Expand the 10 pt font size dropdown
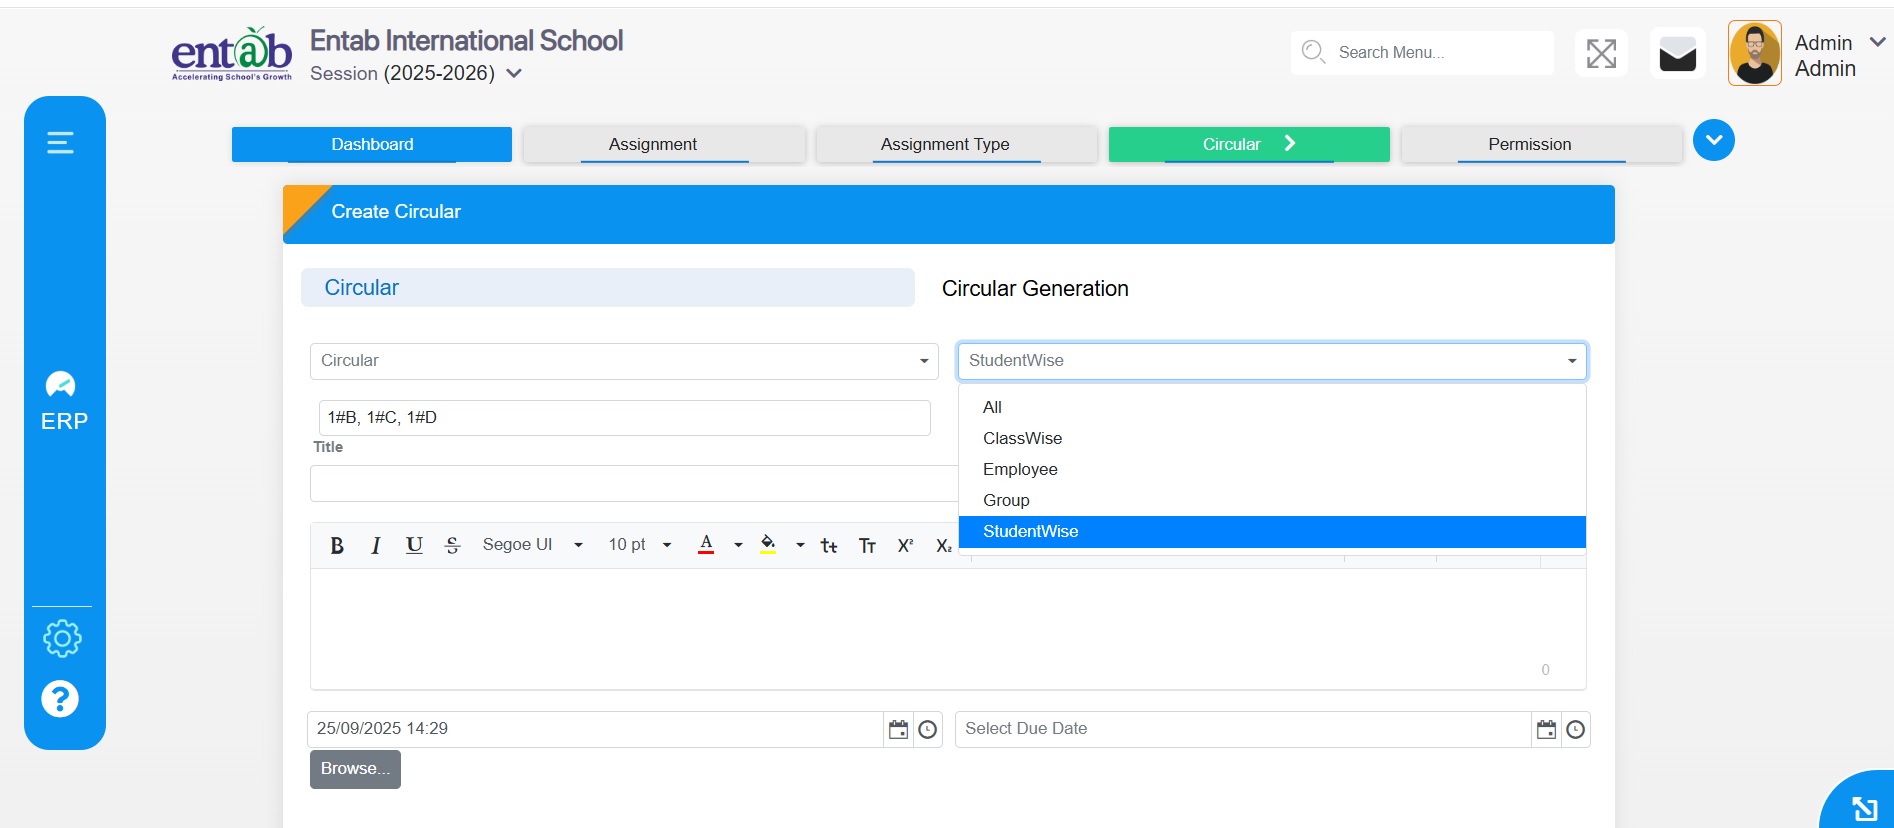The height and width of the screenshot is (828, 1894). (x=639, y=545)
